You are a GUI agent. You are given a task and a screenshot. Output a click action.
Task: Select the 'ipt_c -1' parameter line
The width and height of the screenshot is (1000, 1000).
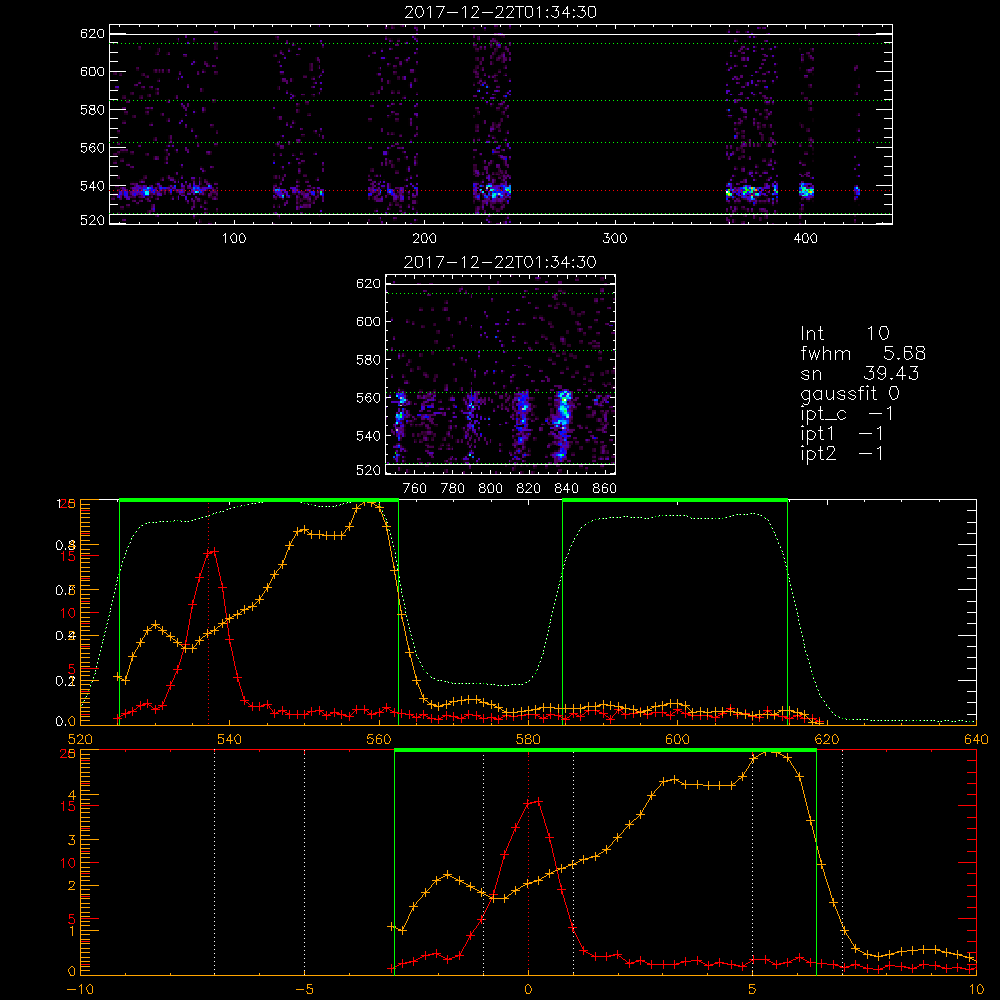click(847, 414)
